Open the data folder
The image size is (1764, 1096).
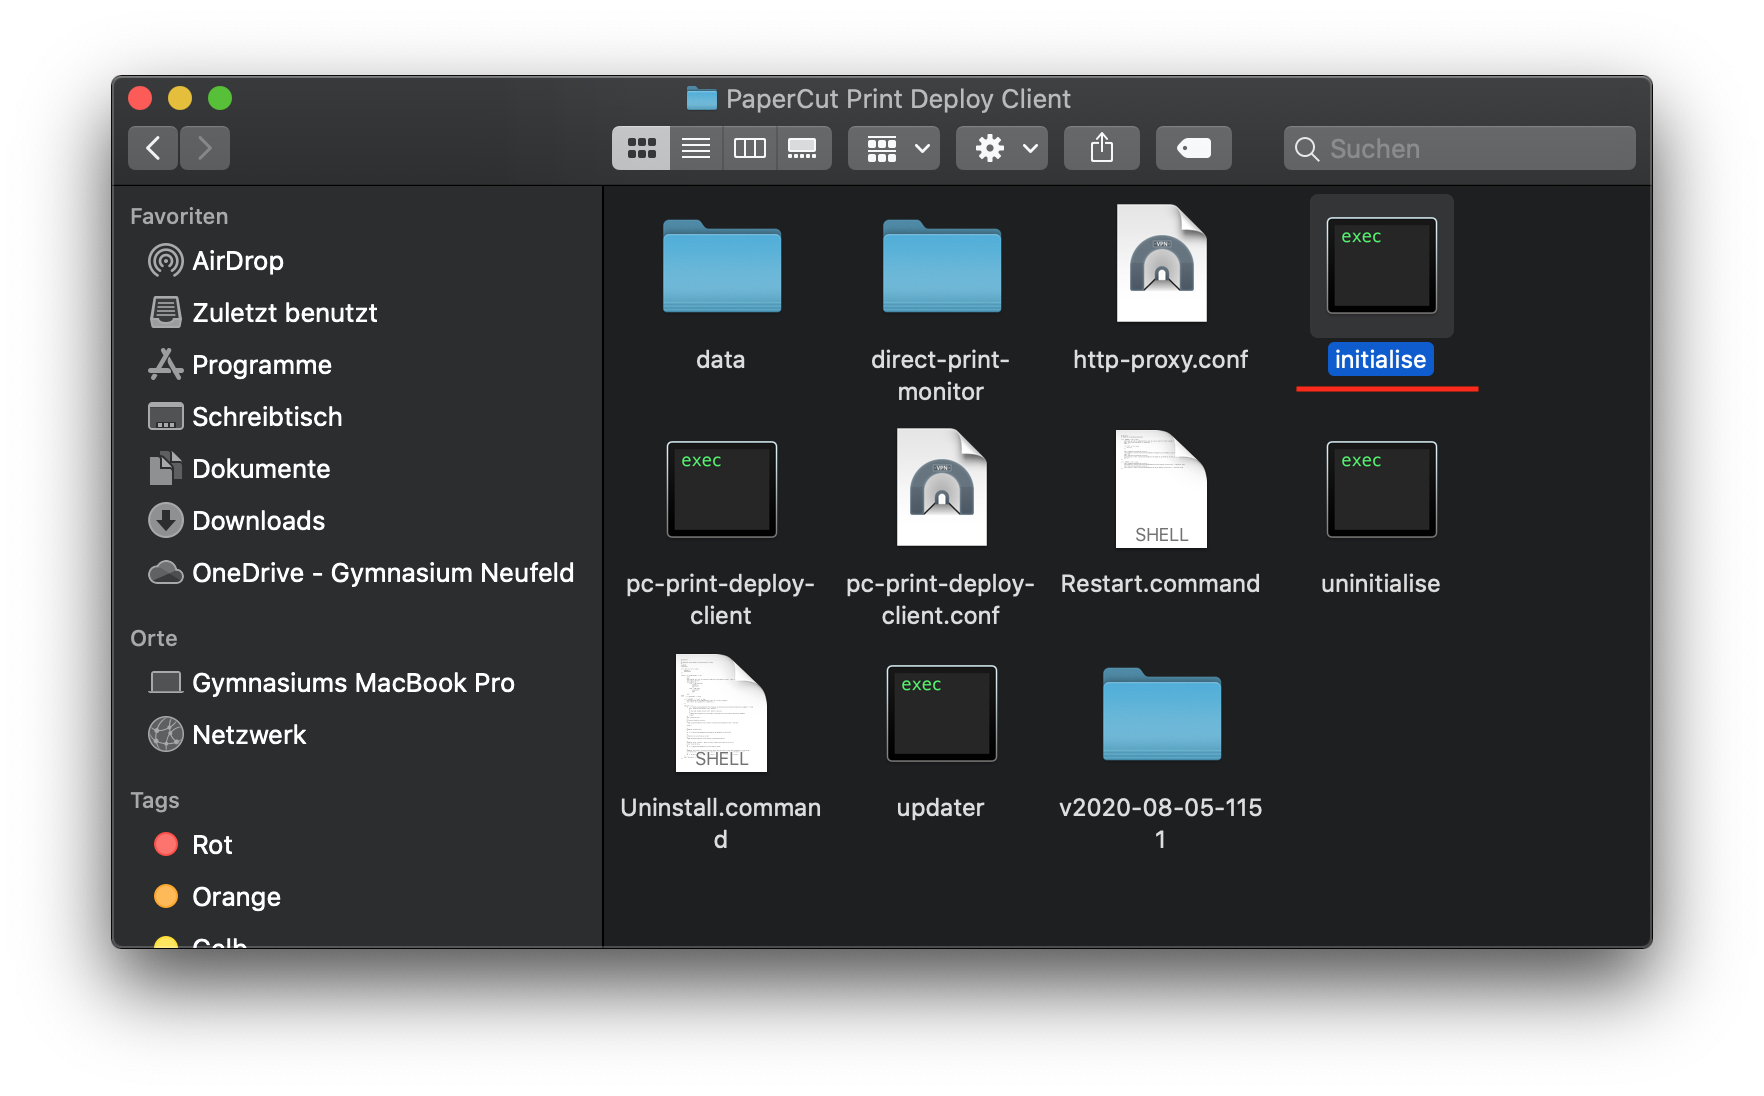point(721,267)
